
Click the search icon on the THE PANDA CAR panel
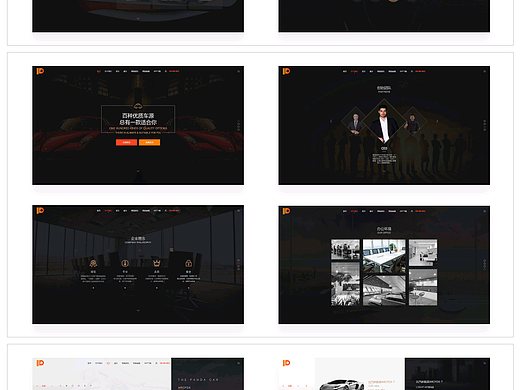point(238,363)
